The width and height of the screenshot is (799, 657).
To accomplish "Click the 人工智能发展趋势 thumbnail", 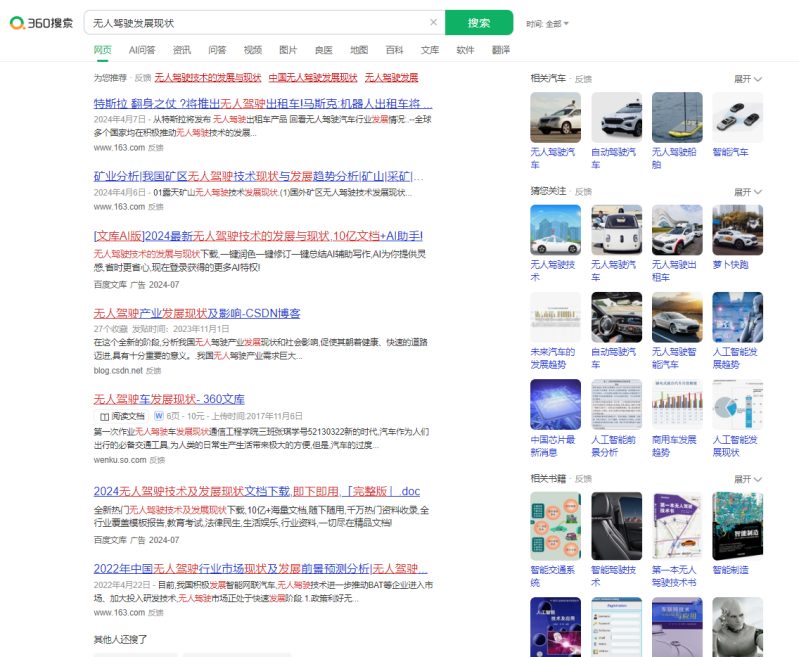I will 738,317.
